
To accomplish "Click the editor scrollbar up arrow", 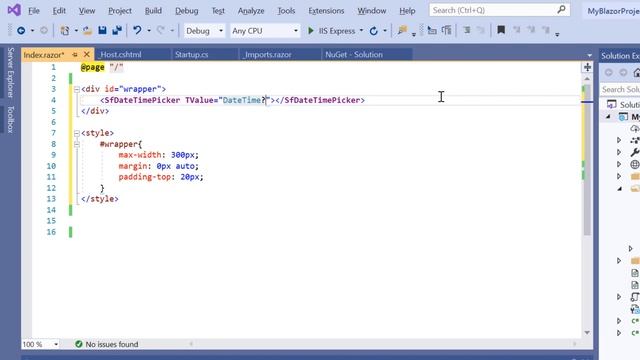I will (587, 79).
